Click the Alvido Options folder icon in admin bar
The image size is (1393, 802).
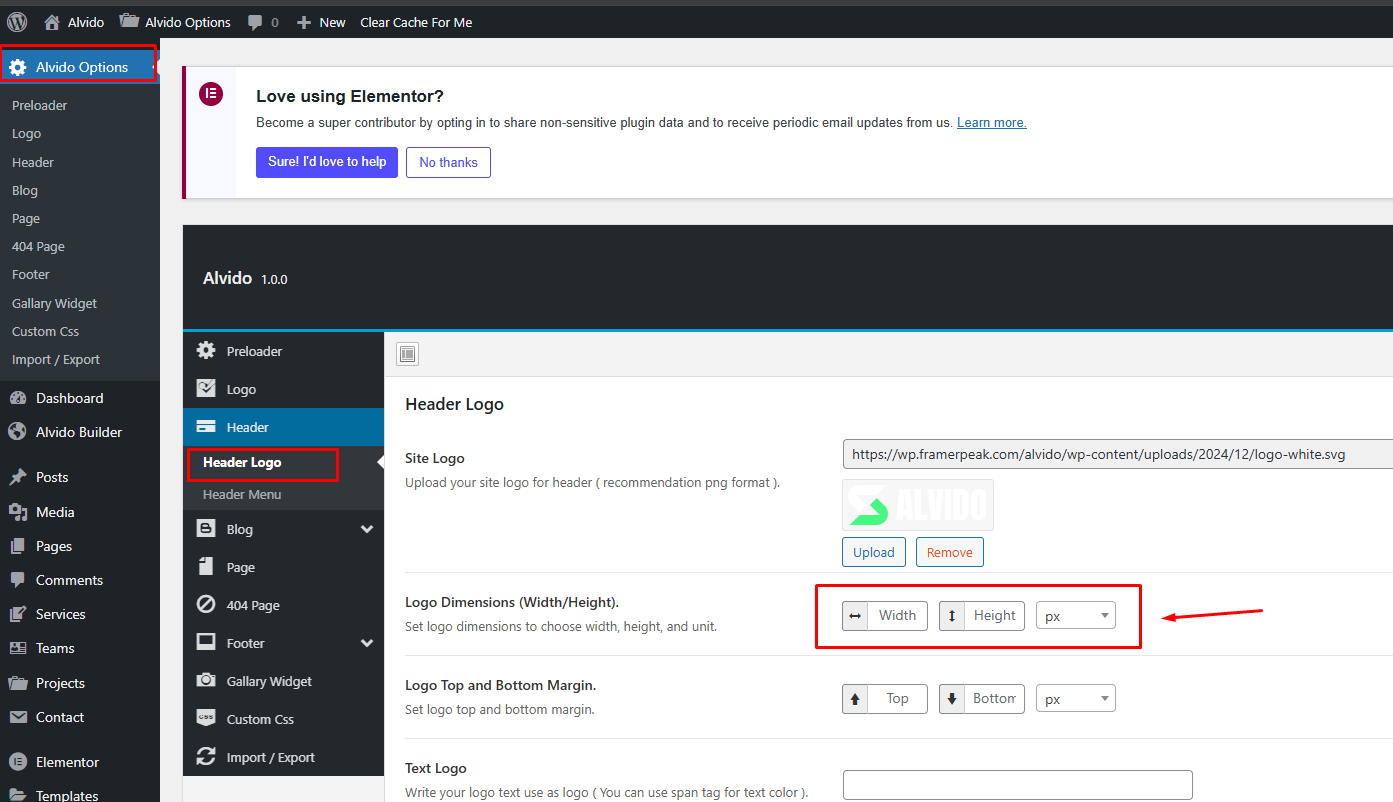tap(129, 22)
